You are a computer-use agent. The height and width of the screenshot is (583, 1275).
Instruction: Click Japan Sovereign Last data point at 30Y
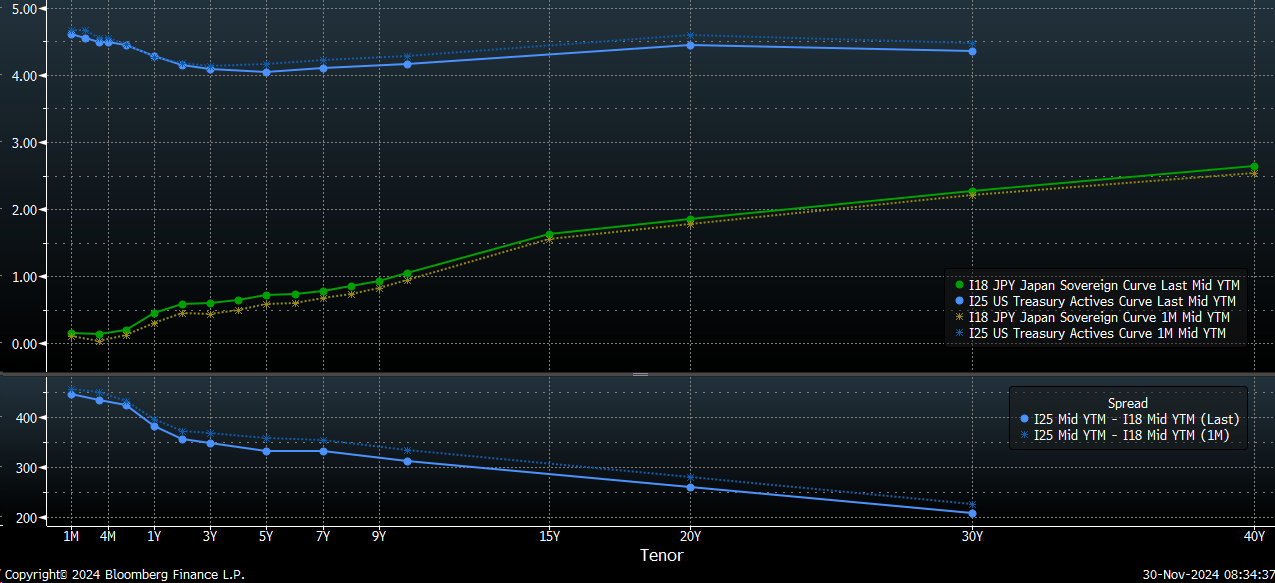[972, 192]
